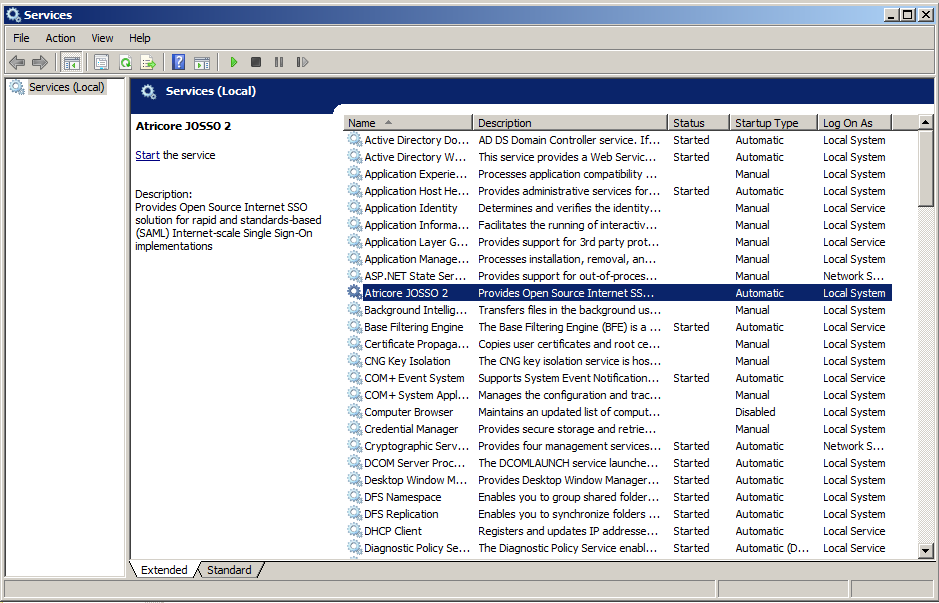Select the Application Manage… service name
This screenshot has width=939, height=603.
click(x=416, y=259)
